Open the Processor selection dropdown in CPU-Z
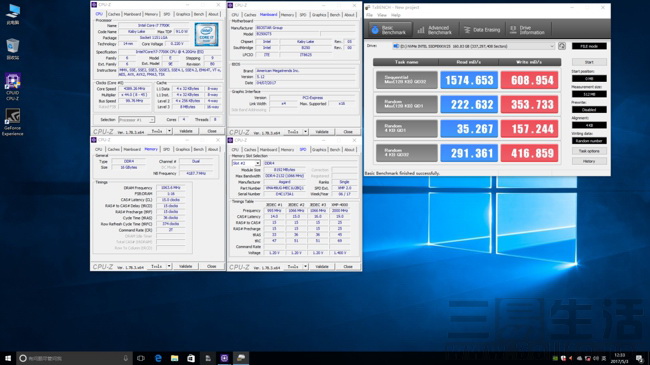The height and width of the screenshot is (365, 650). pyautogui.click(x=136, y=119)
